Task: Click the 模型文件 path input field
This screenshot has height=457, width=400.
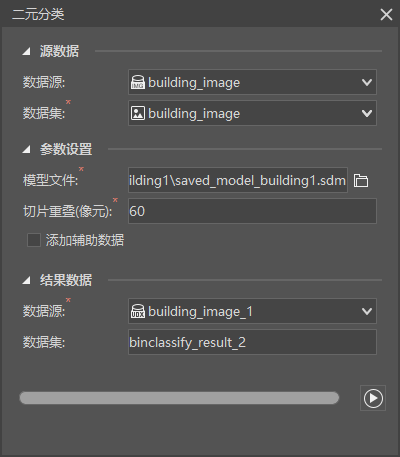Action: coord(238,180)
